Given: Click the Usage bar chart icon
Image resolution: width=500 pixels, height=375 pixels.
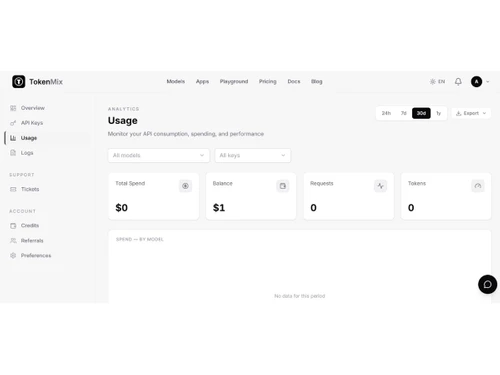Looking at the screenshot, I should tap(13, 138).
